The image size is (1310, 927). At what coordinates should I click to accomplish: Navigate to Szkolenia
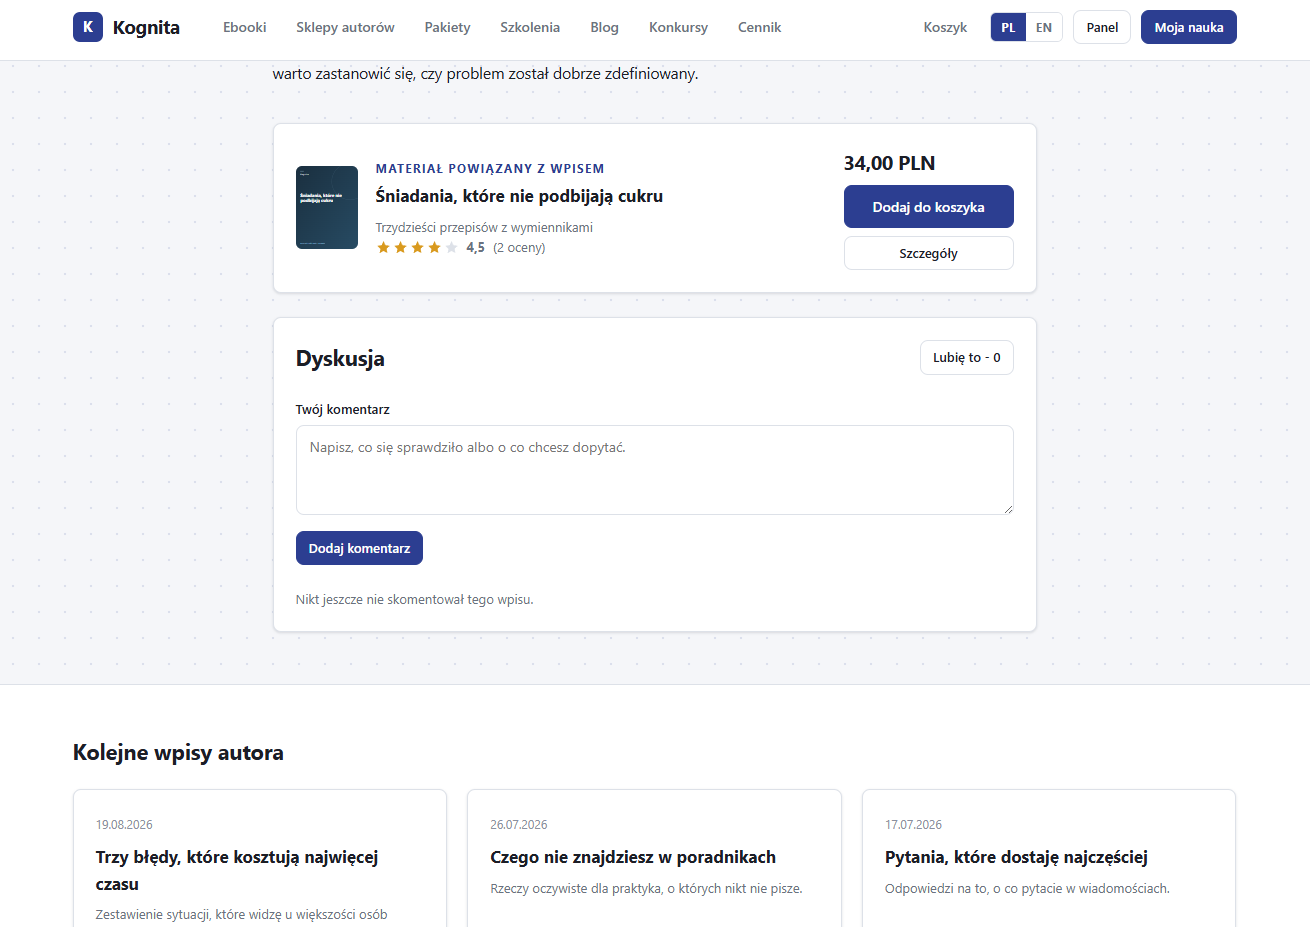pos(530,27)
